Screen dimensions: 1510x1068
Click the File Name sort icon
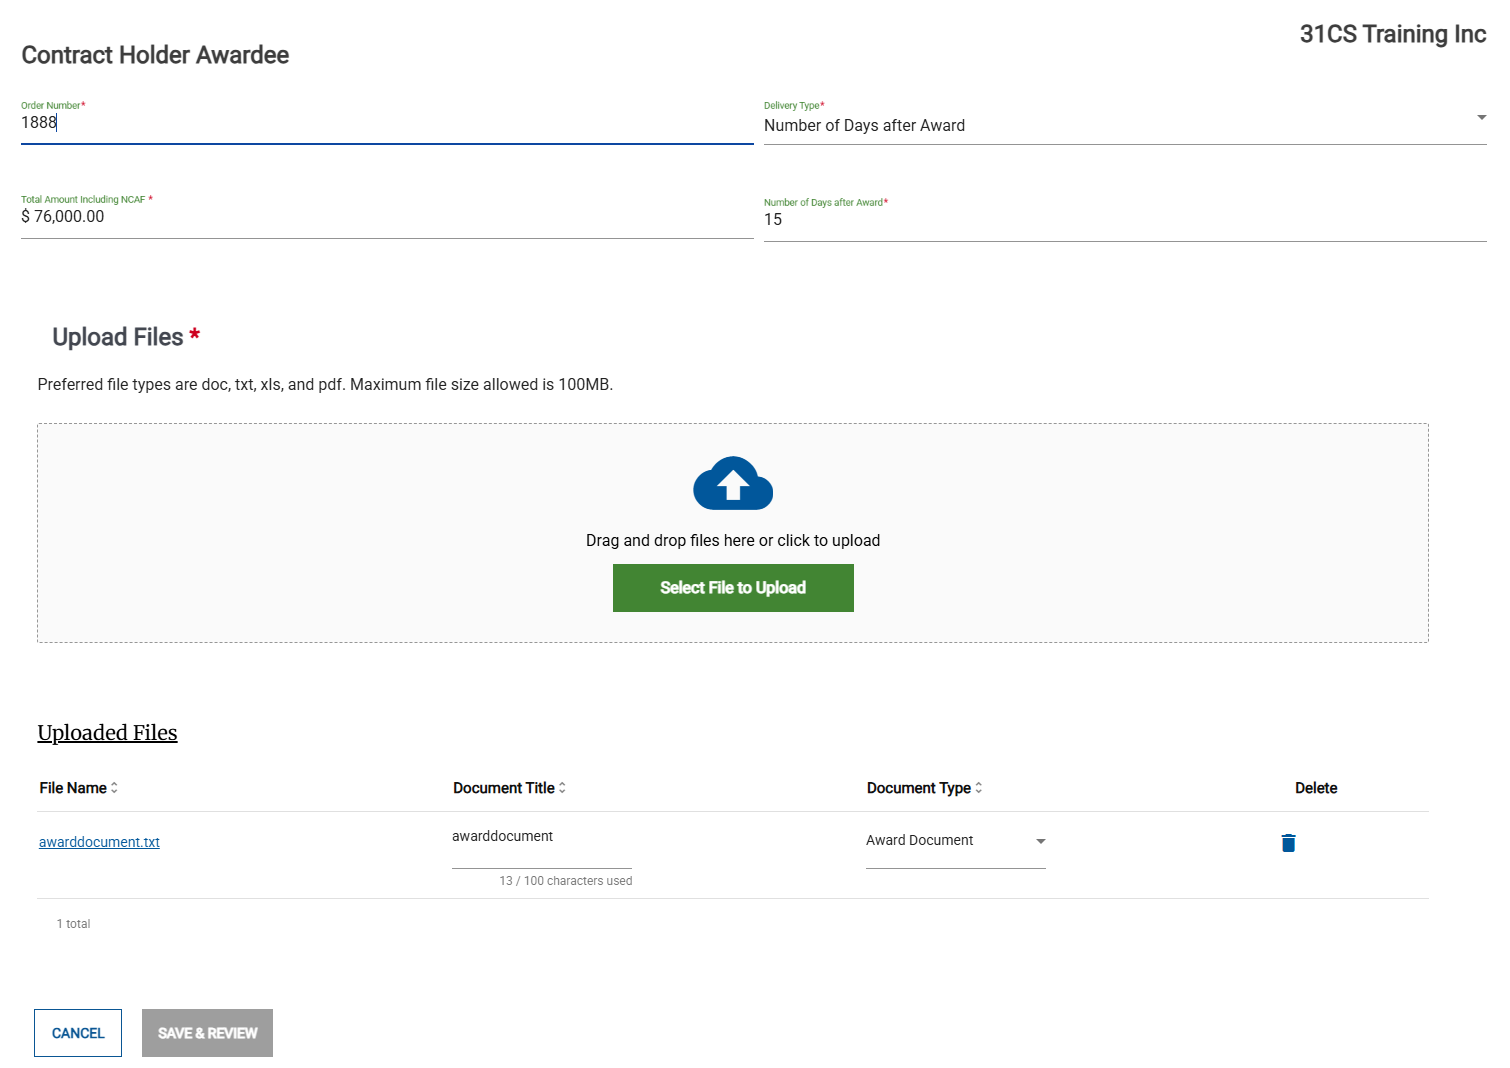point(112,787)
